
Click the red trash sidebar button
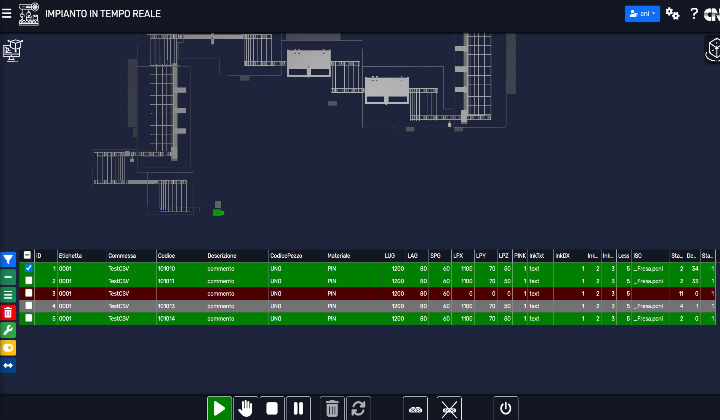(x=8, y=313)
